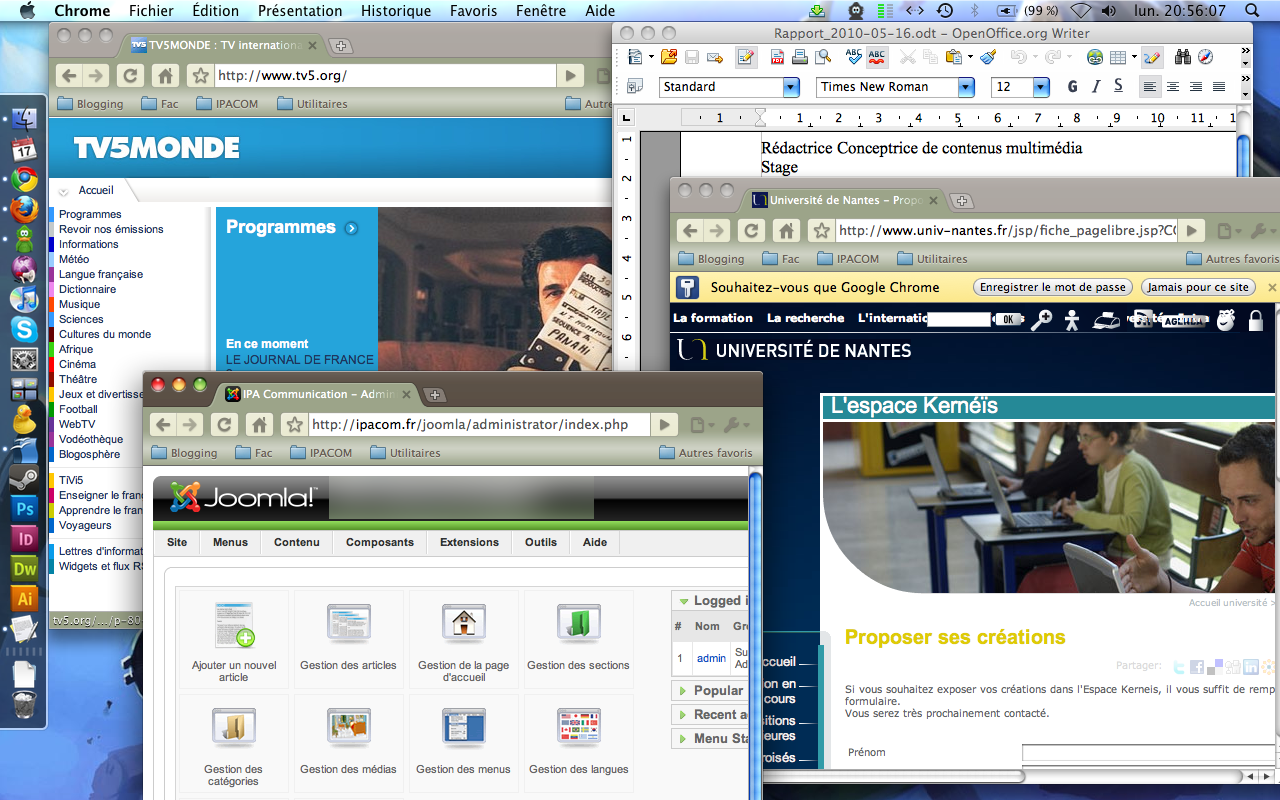Screen dimensions: 1280x800
Task: Click the admin user link in Joomla
Action: (711, 658)
